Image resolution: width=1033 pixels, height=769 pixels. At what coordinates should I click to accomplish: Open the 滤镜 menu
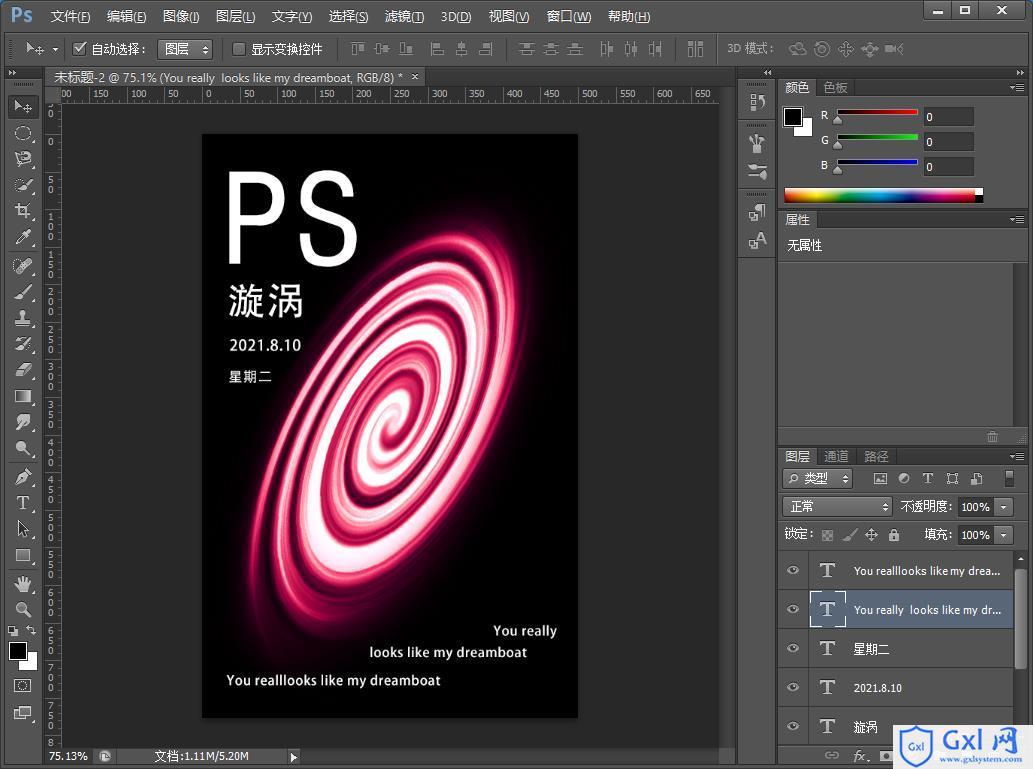[404, 16]
